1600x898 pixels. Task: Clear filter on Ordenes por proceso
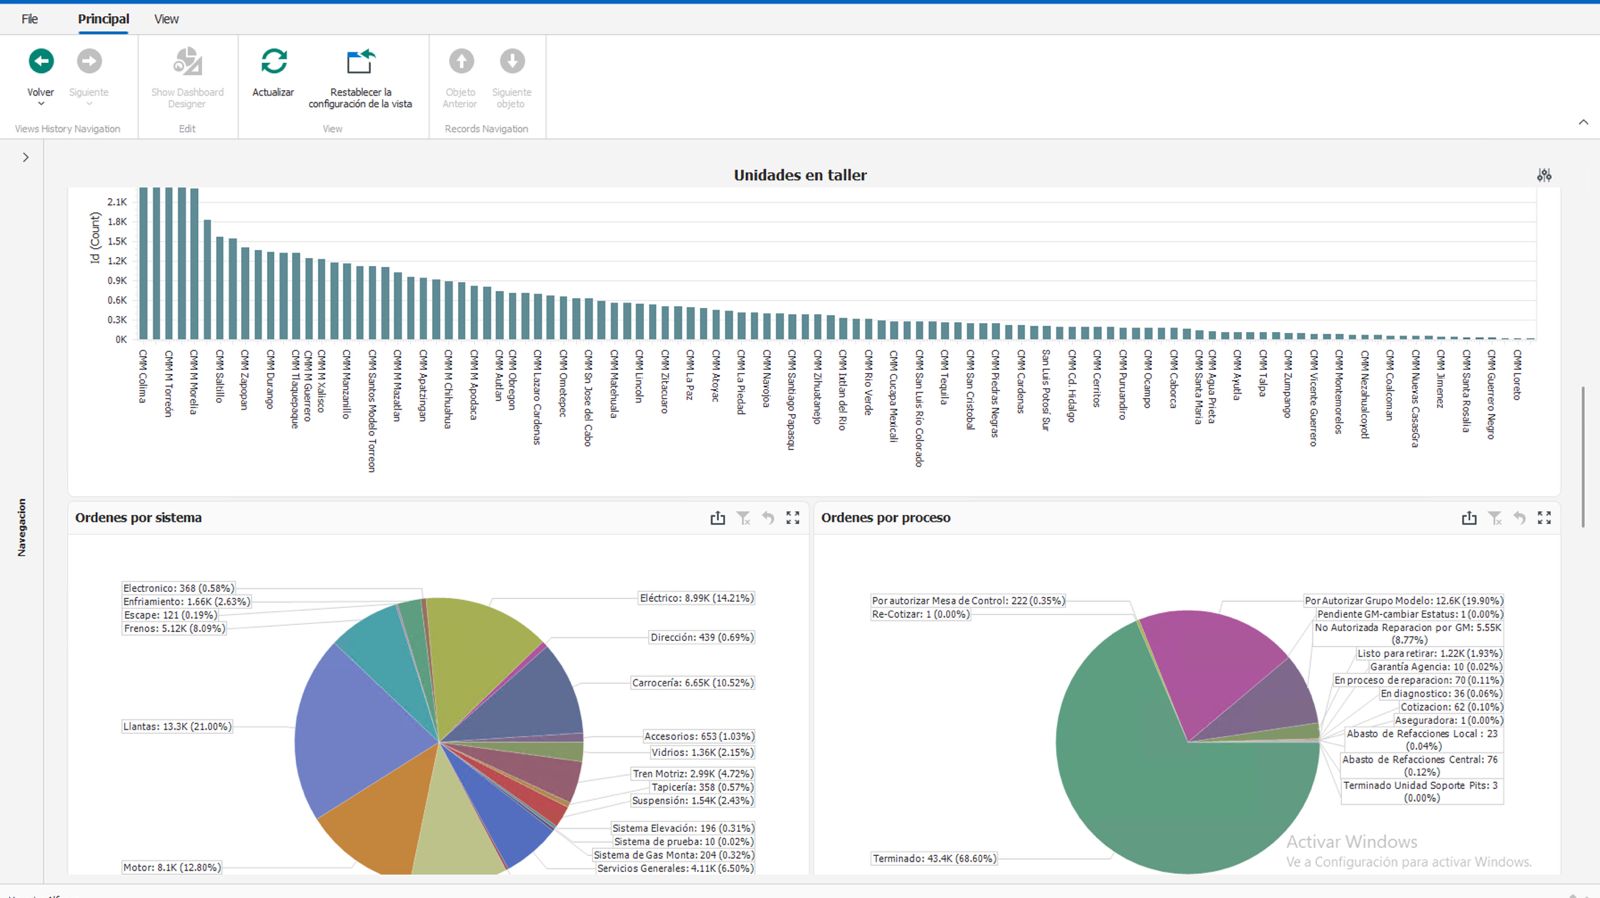point(1495,518)
